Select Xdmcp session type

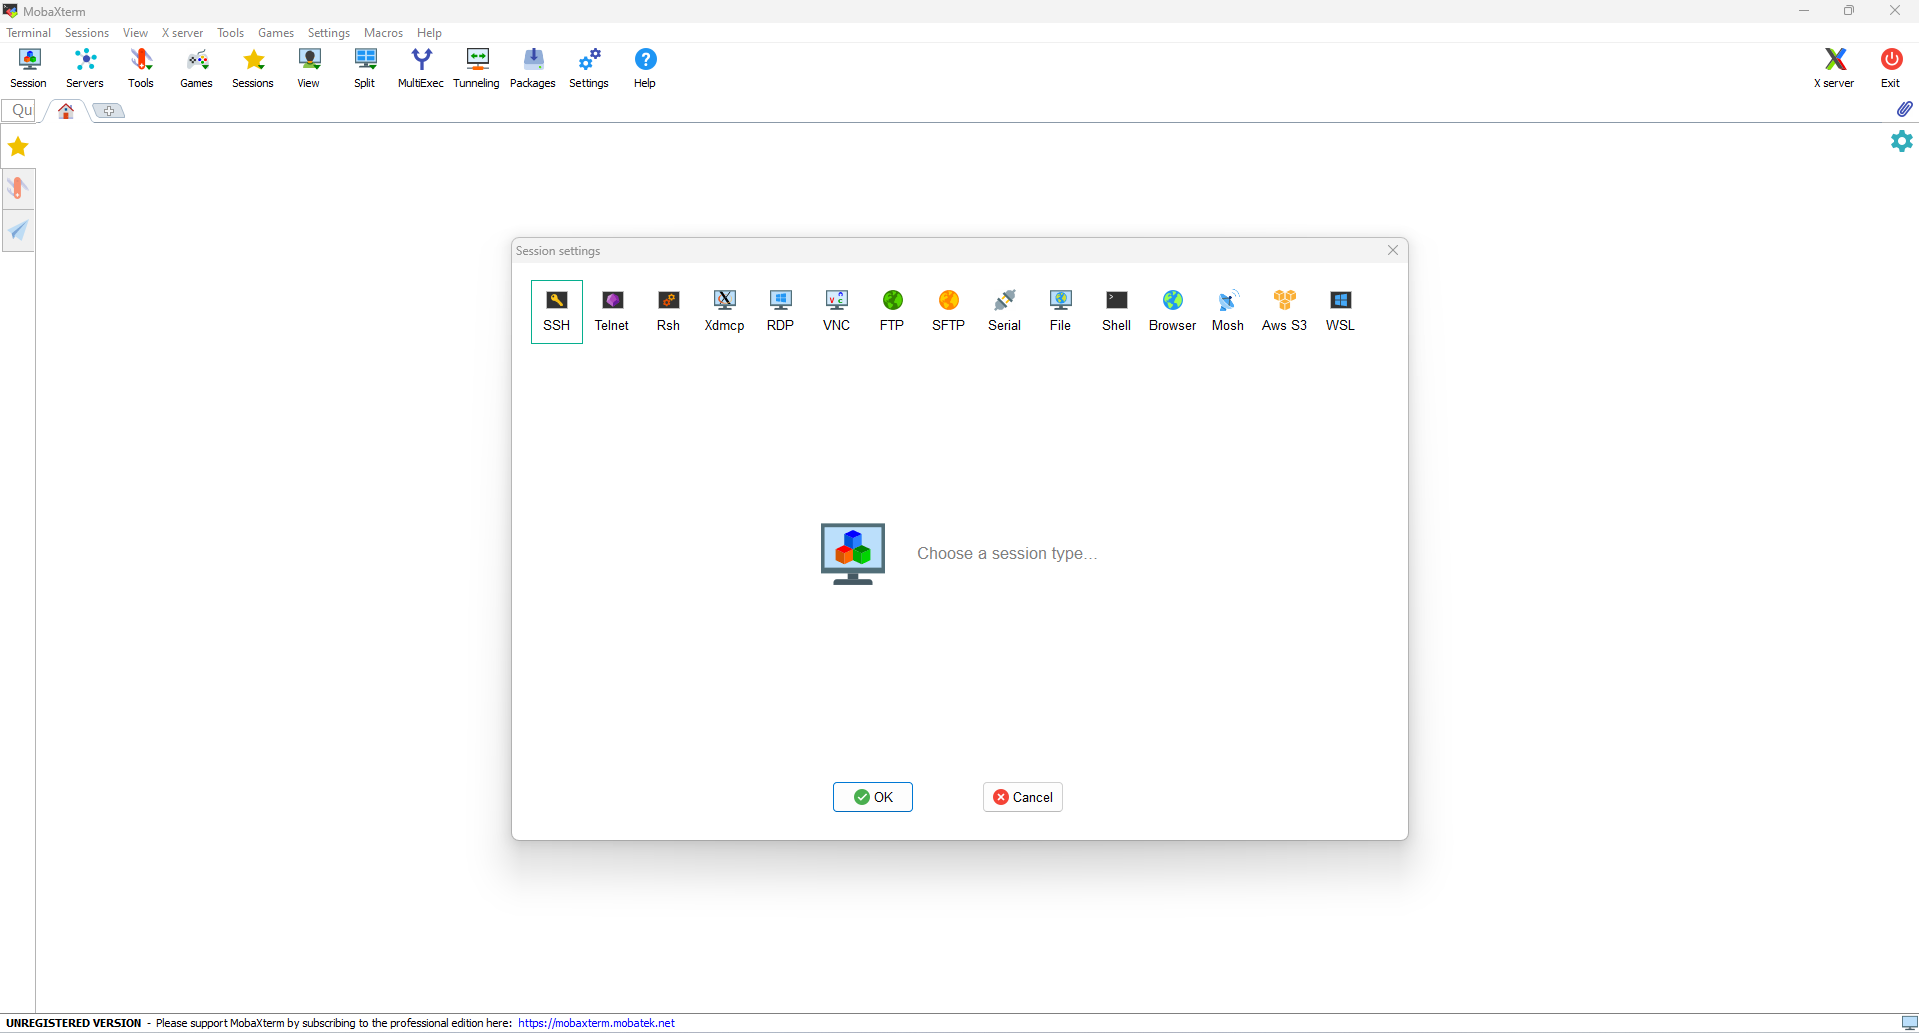pyautogui.click(x=724, y=312)
